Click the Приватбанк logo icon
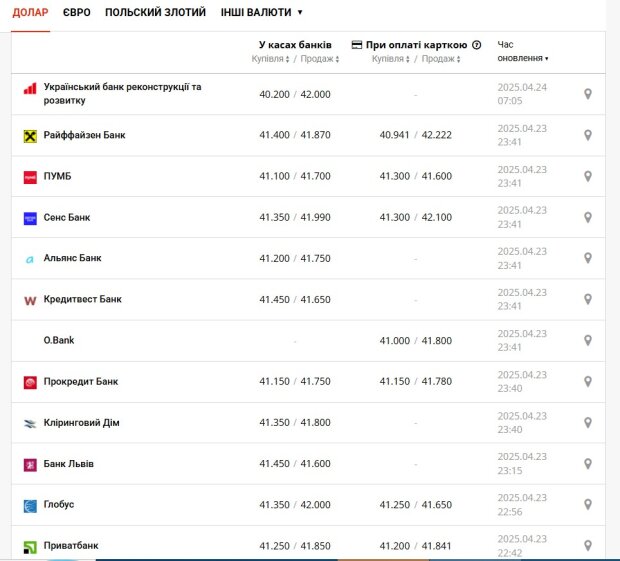The image size is (620, 561). [30, 547]
